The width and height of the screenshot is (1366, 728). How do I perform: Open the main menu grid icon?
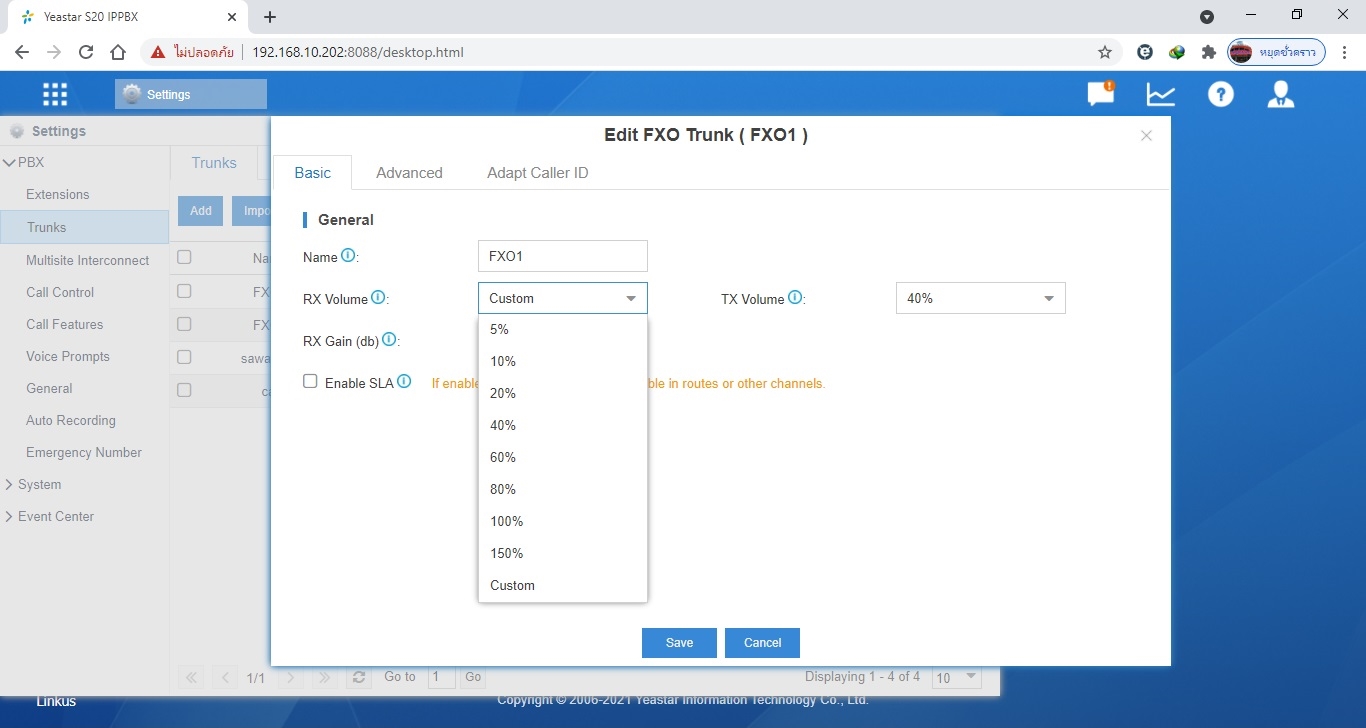pyautogui.click(x=55, y=94)
